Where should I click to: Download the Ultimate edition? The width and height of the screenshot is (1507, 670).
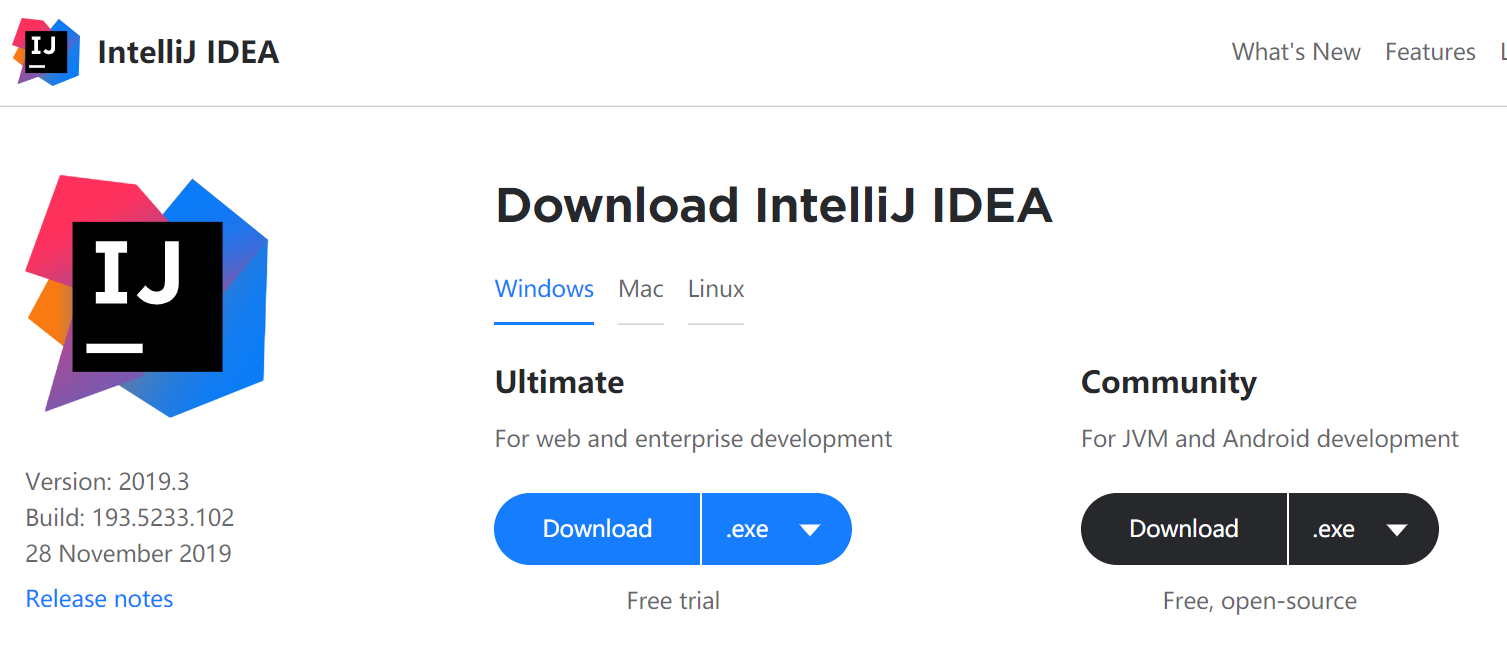597,529
